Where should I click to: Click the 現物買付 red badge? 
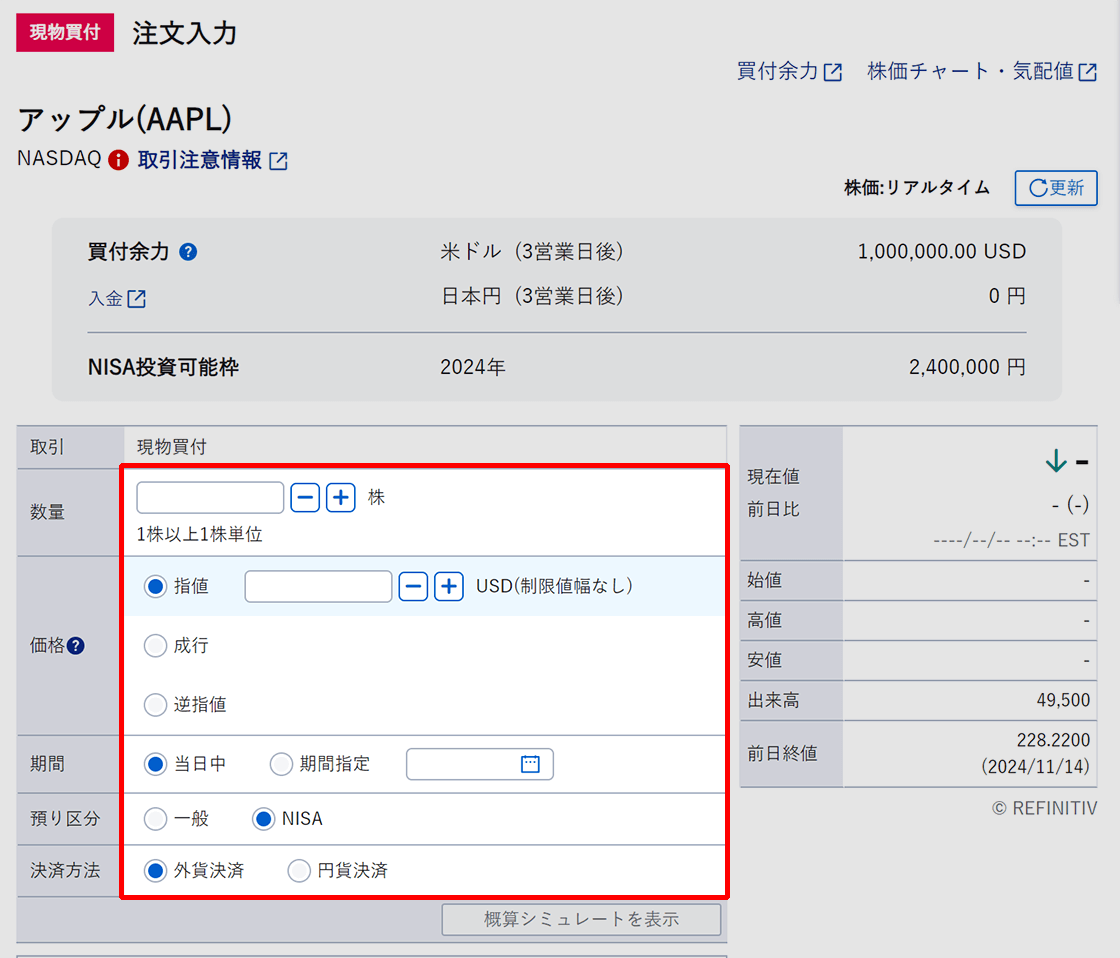[x=65, y=32]
